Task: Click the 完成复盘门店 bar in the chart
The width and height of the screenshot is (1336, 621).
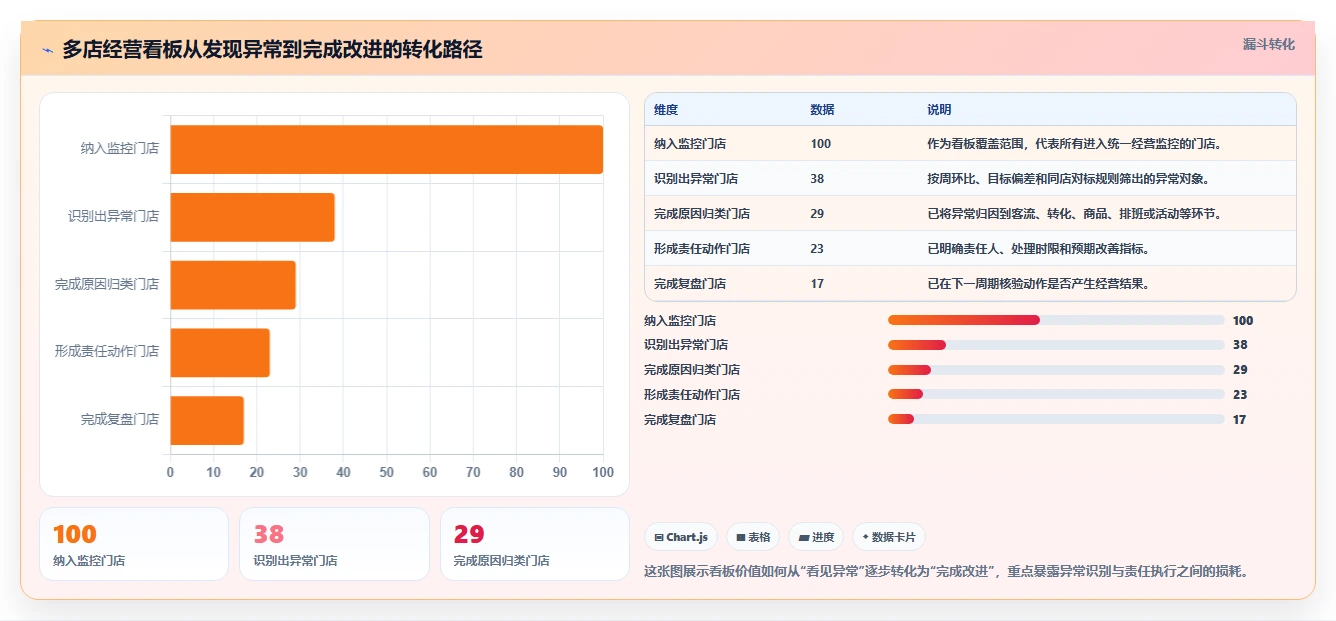Action: tap(207, 420)
